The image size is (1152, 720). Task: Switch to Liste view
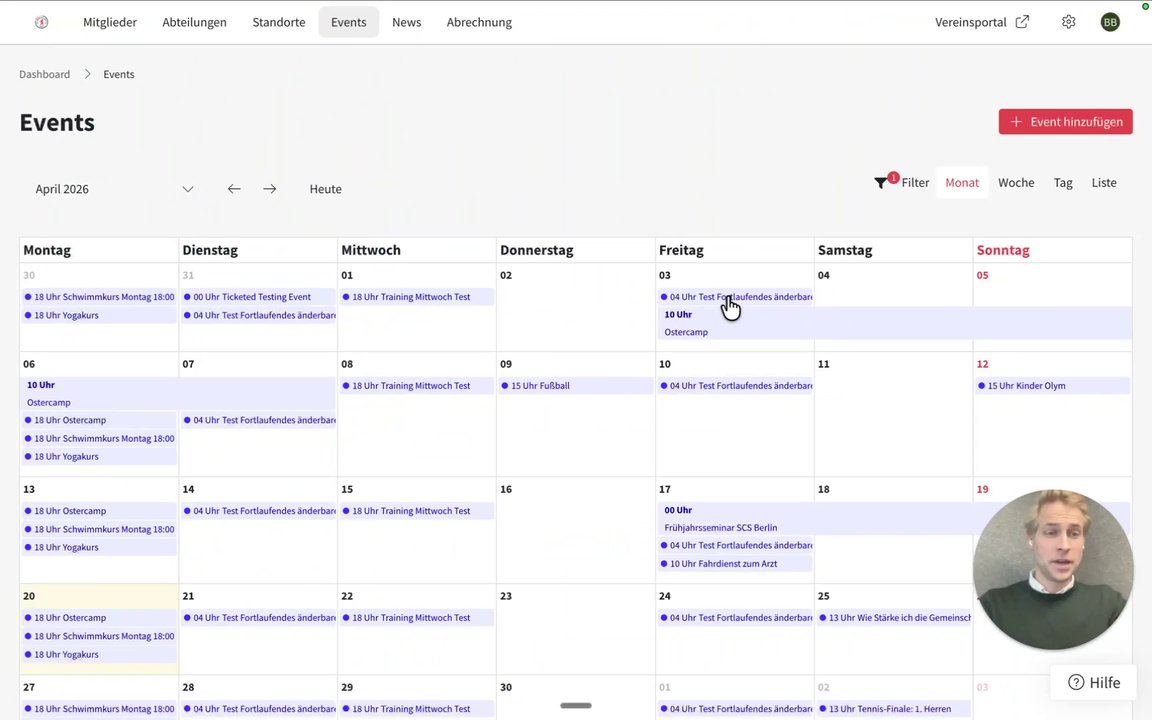pyautogui.click(x=1104, y=183)
